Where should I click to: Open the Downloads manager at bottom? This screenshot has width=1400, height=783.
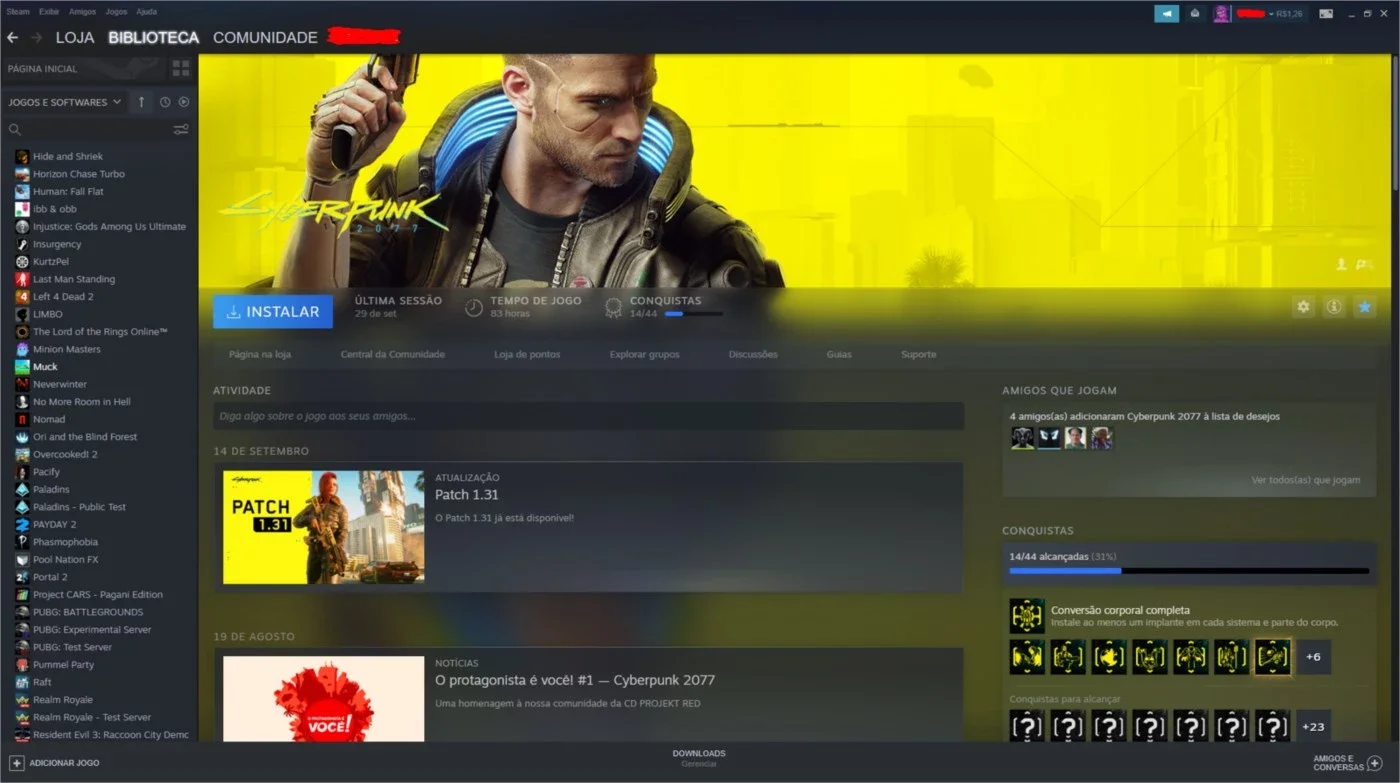pos(699,758)
